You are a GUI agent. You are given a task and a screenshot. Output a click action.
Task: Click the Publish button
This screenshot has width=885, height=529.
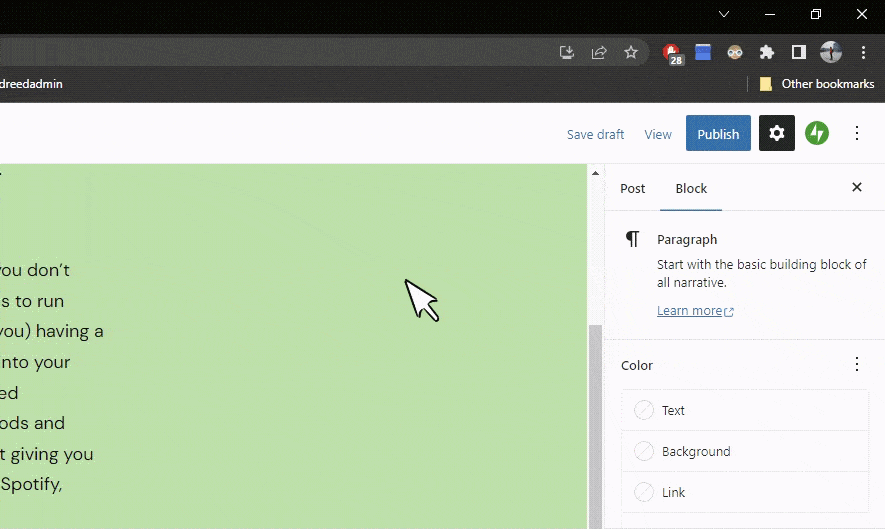point(717,134)
